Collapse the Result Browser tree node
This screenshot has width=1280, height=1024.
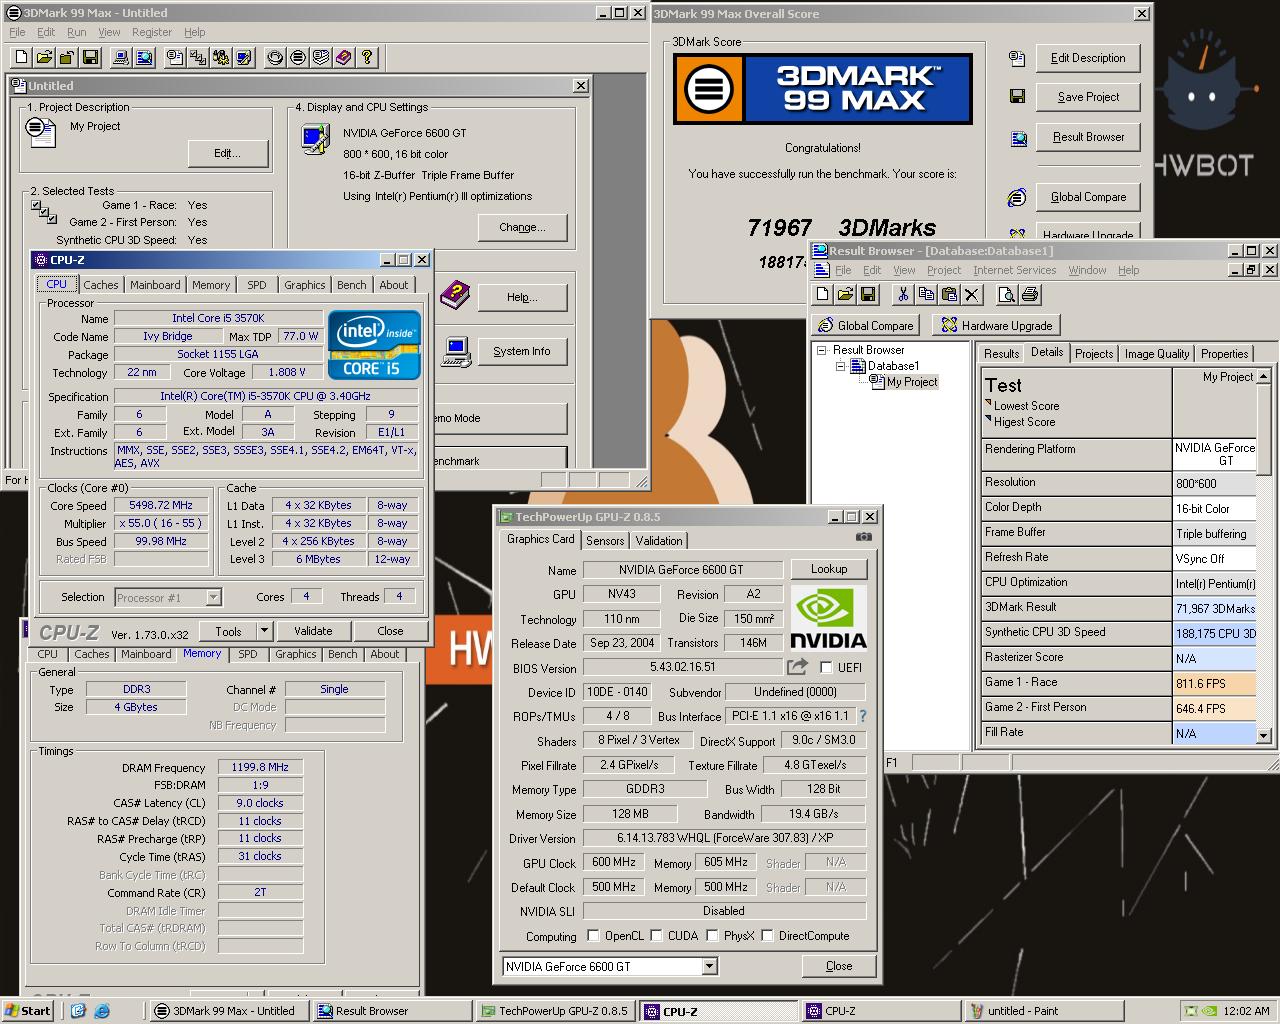click(822, 350)
